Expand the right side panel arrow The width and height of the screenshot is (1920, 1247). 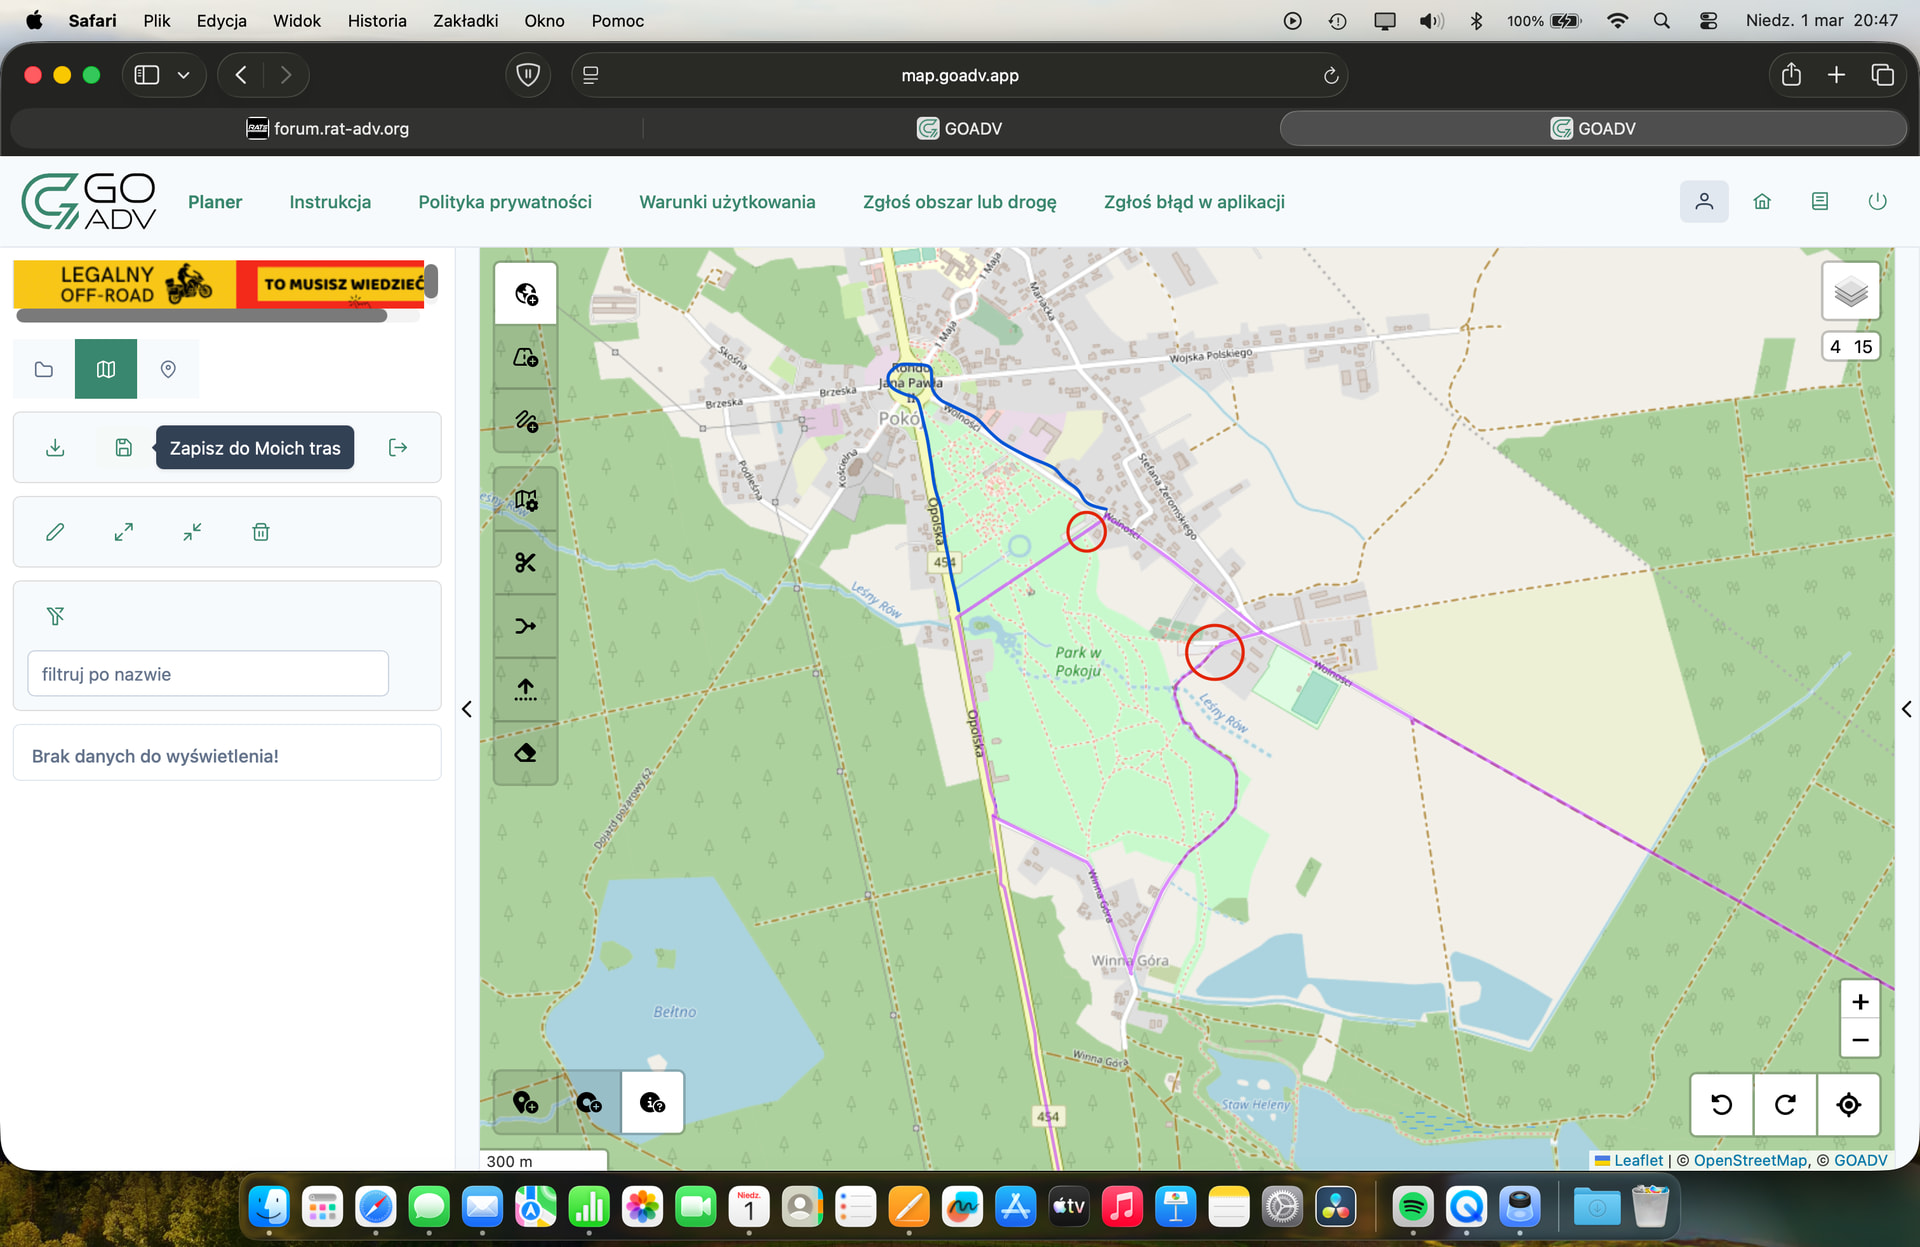[1906, 709]
